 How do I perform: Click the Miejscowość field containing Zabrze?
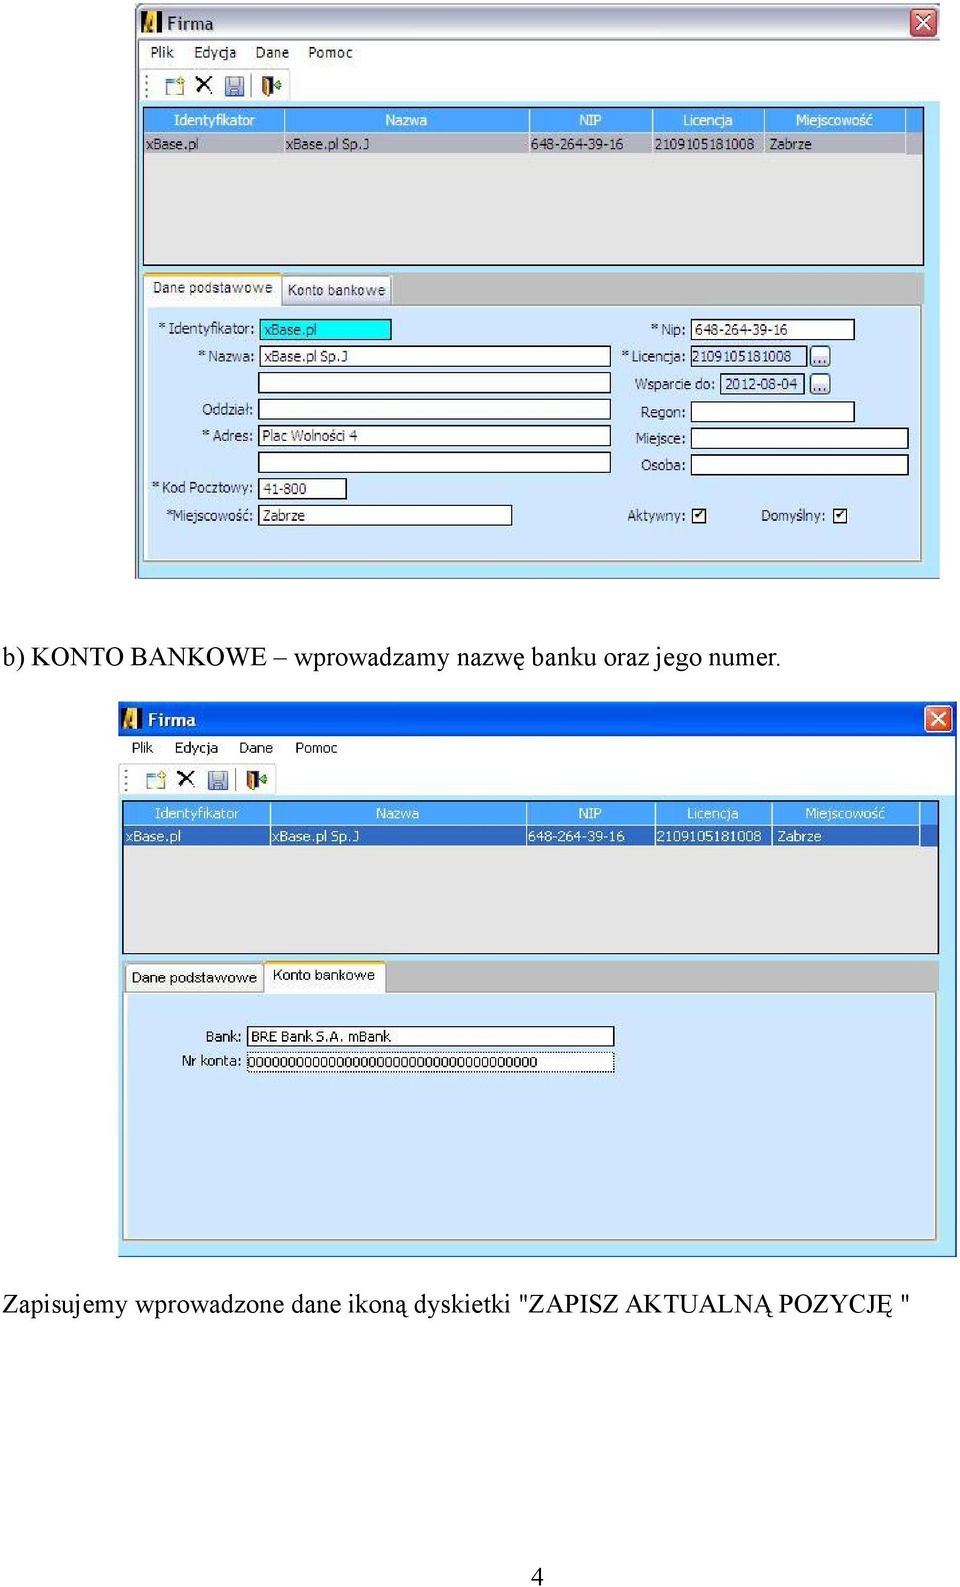[385, 516]
